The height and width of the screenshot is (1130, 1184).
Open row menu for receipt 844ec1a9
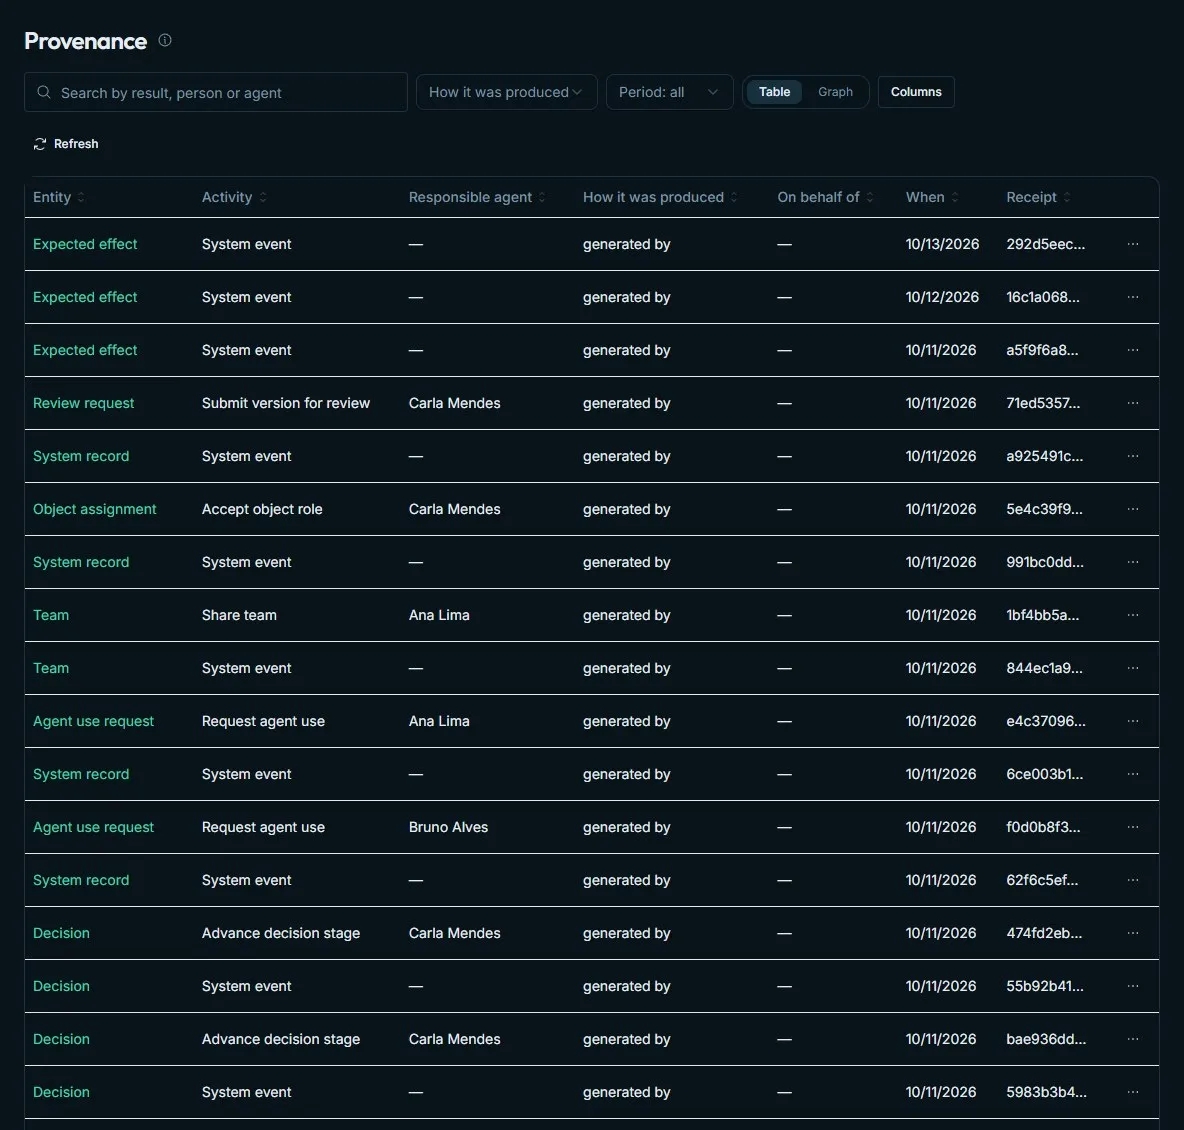[1133, 668]
